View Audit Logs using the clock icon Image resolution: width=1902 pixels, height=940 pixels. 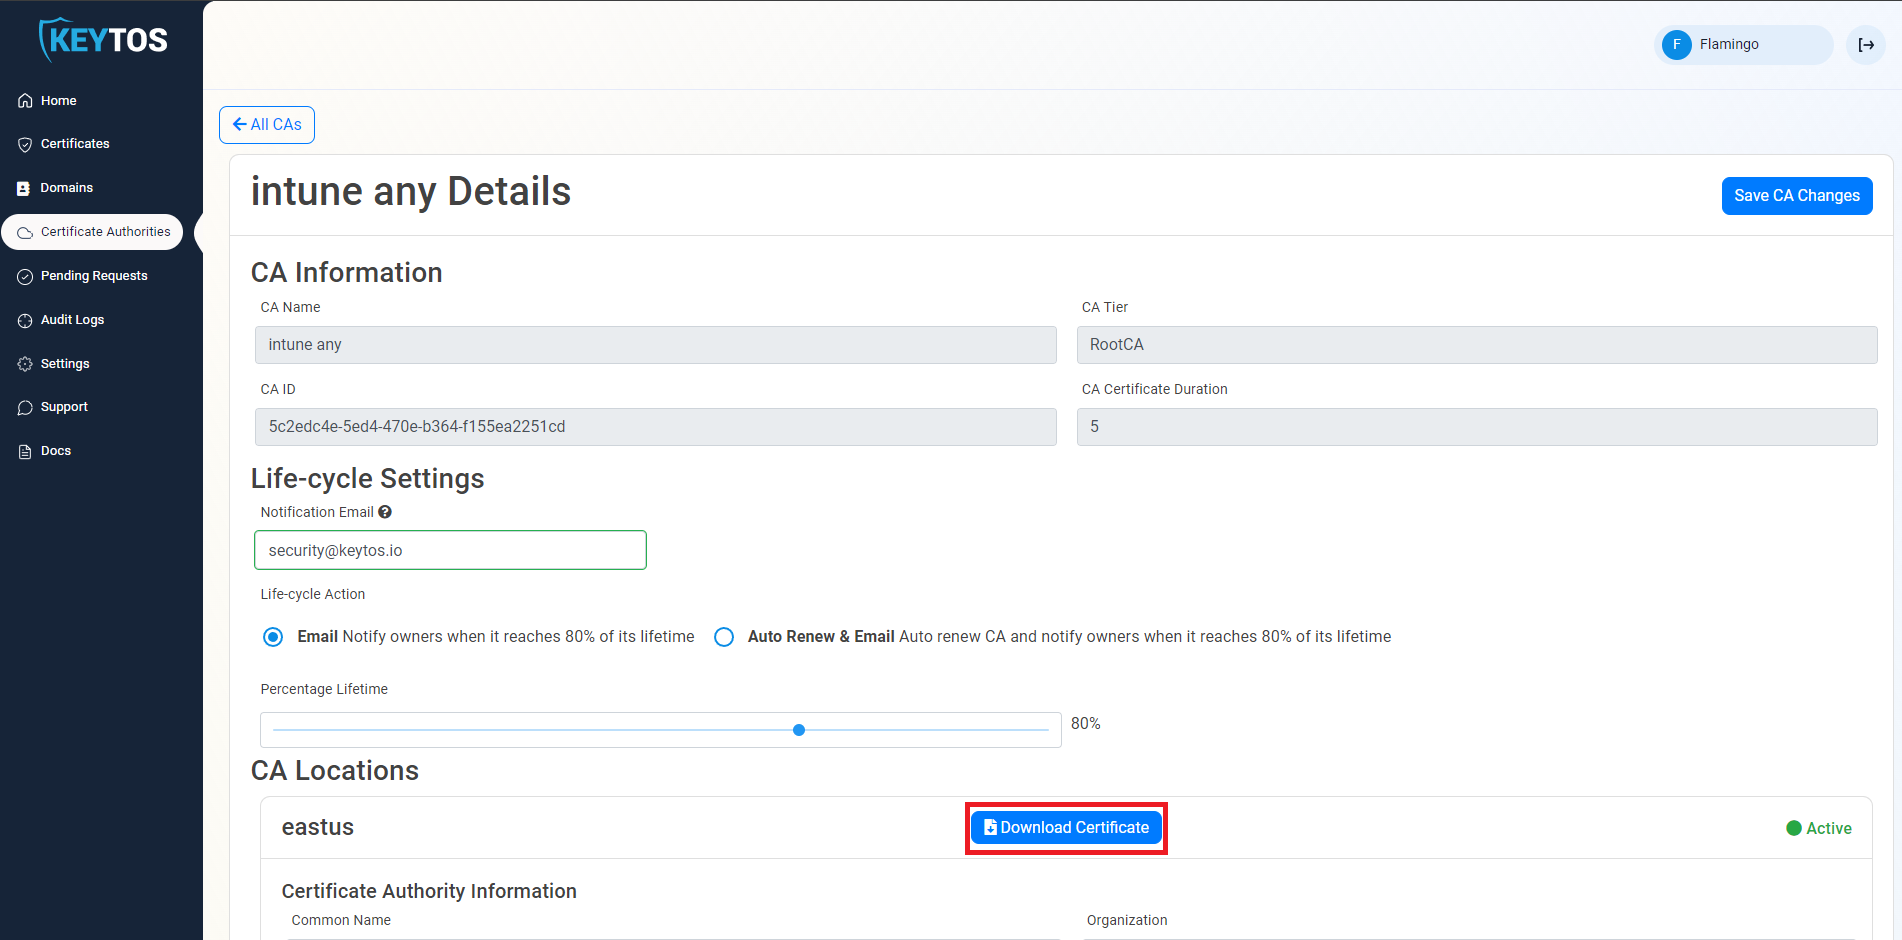24,319
